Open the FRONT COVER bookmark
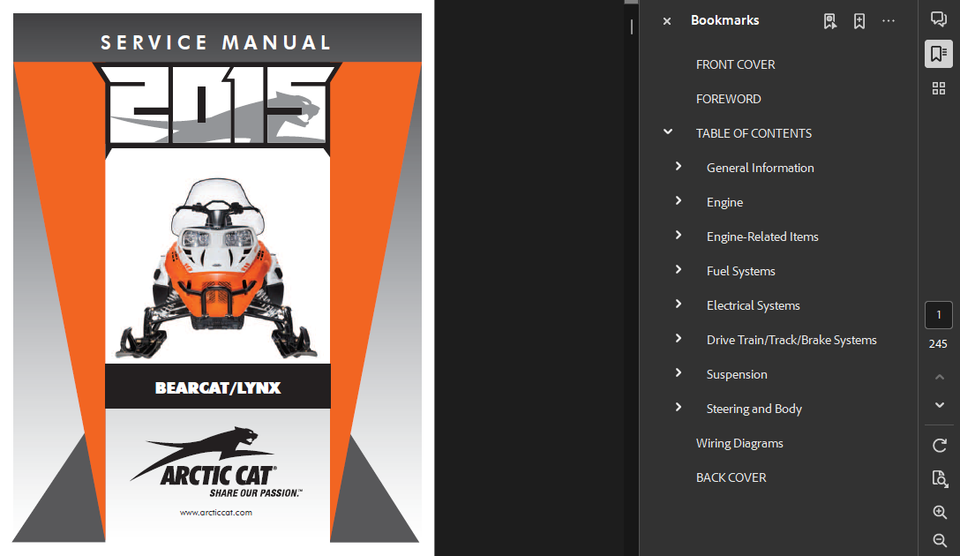 click(735, 64)
